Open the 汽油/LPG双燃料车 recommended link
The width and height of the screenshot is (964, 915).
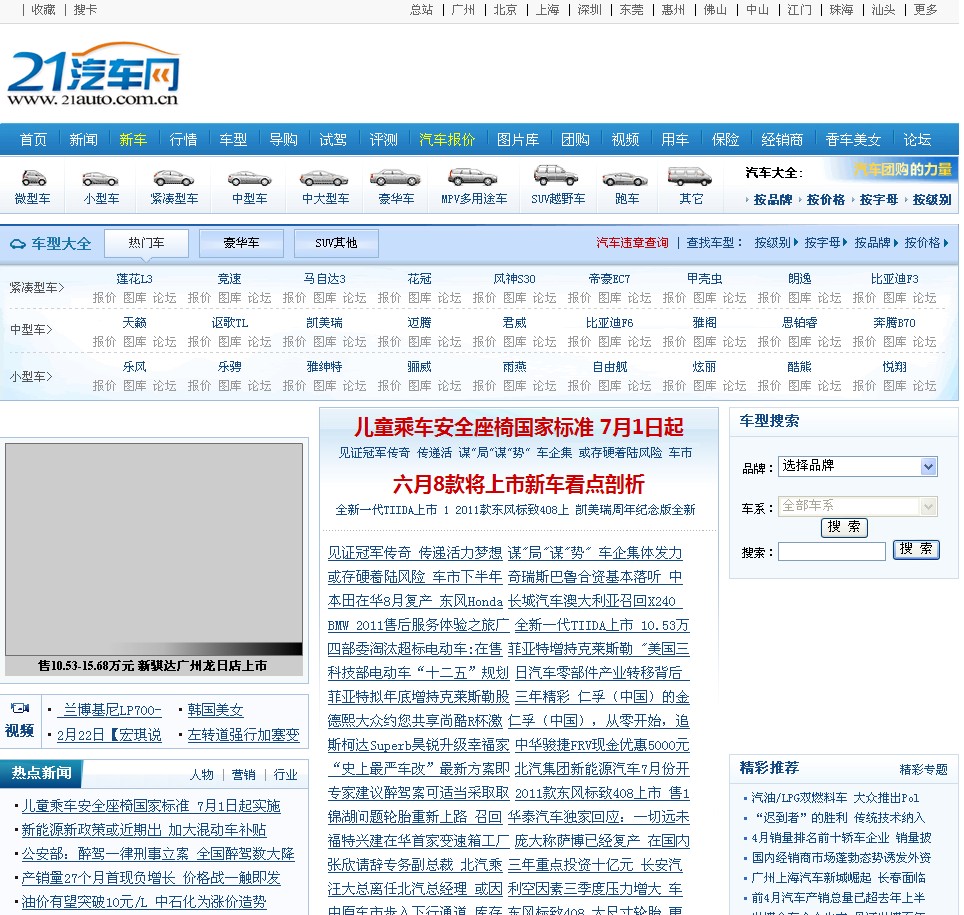pyautogui.click(x=835, y=798)
